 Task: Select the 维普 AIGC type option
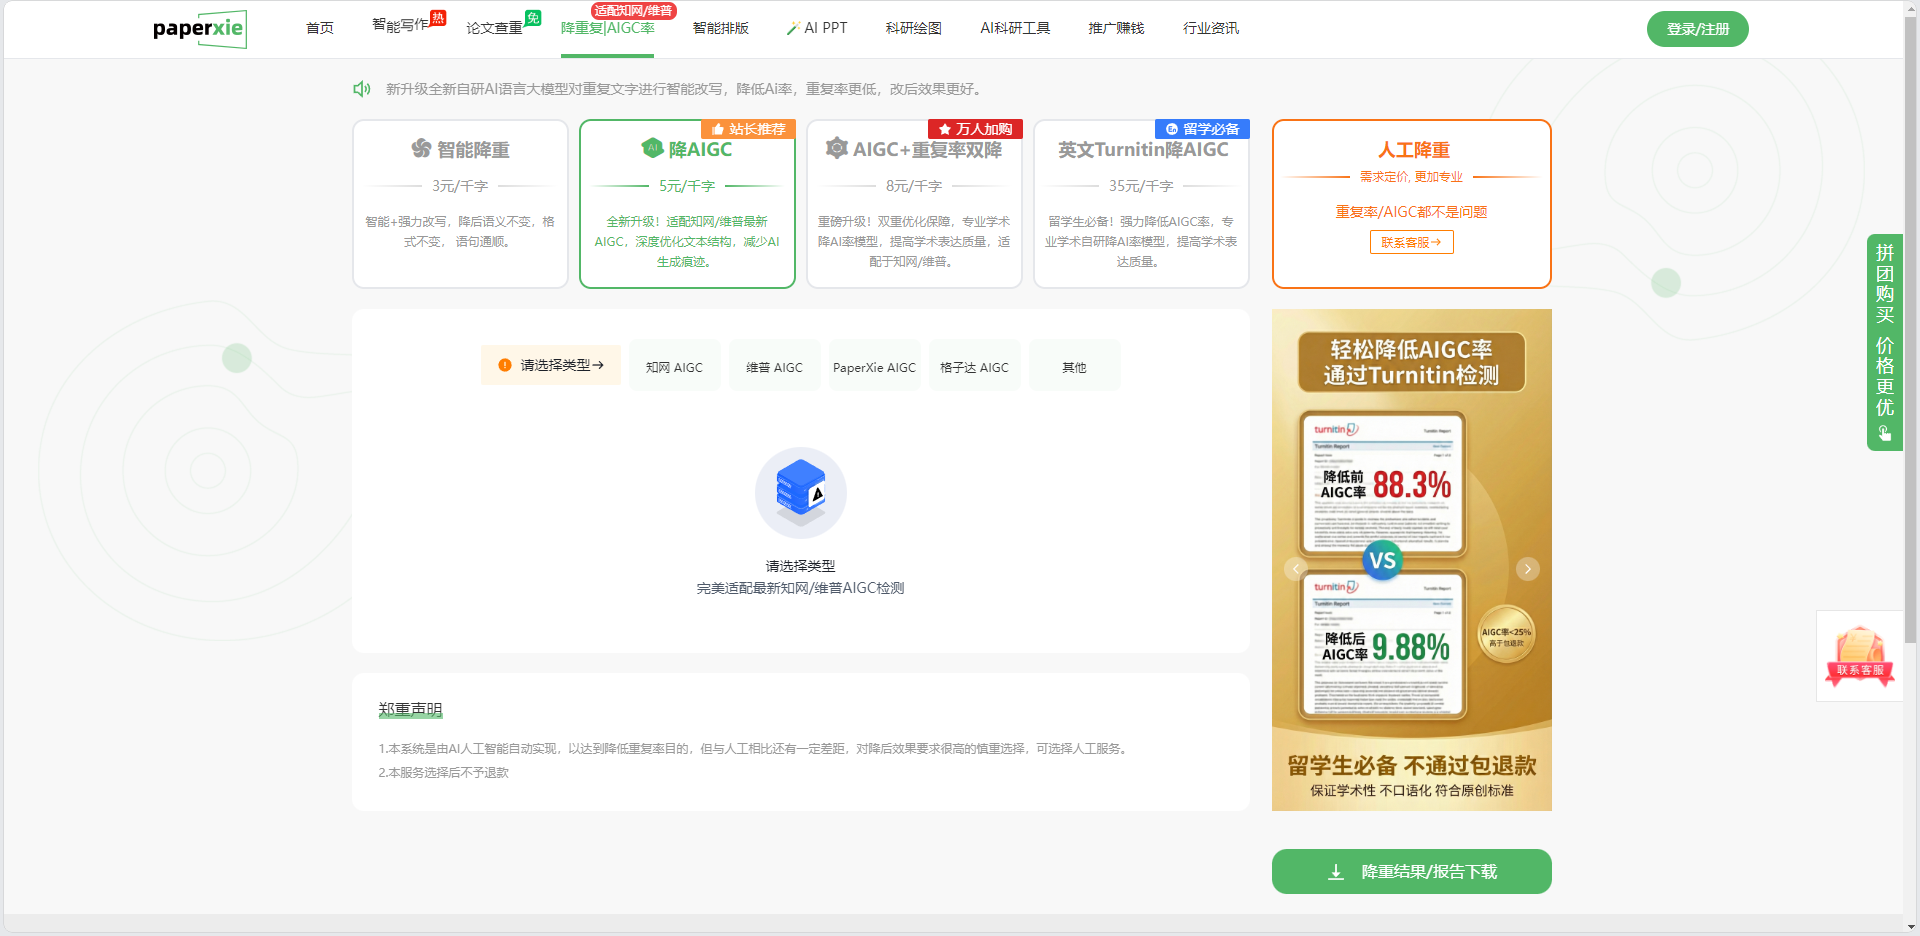tap(774, 367)
